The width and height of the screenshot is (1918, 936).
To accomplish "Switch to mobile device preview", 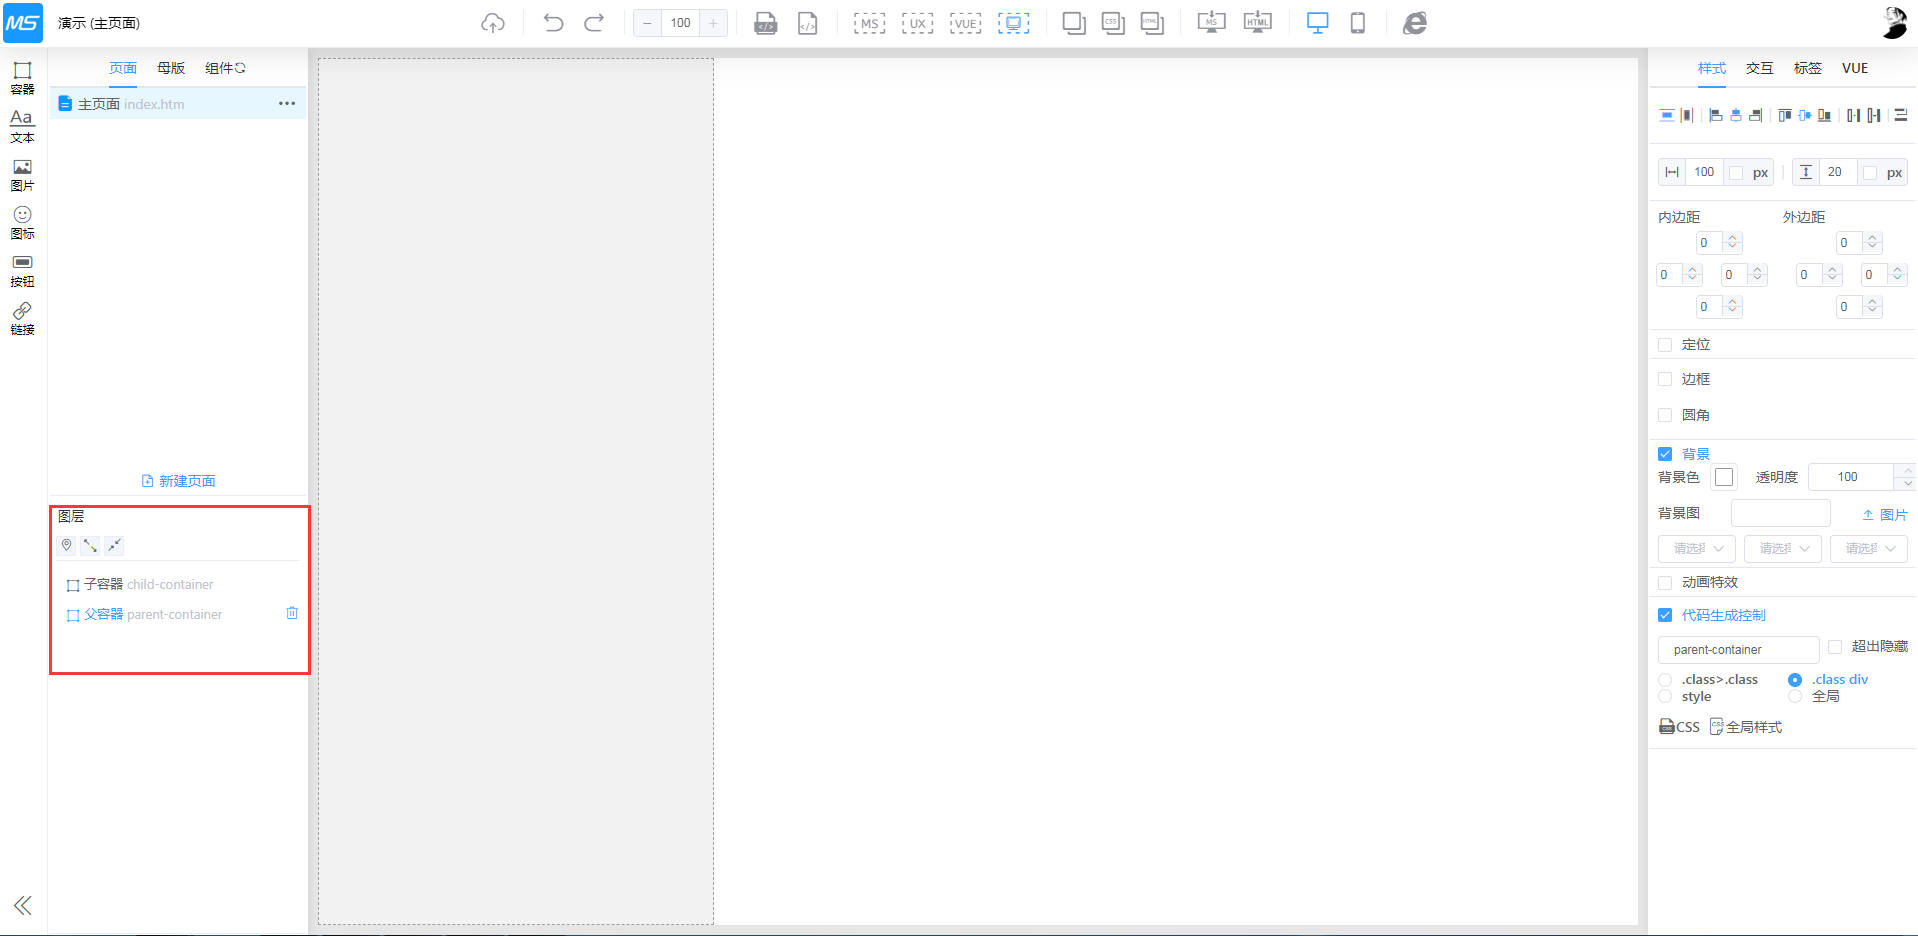I will [1357, 23].
